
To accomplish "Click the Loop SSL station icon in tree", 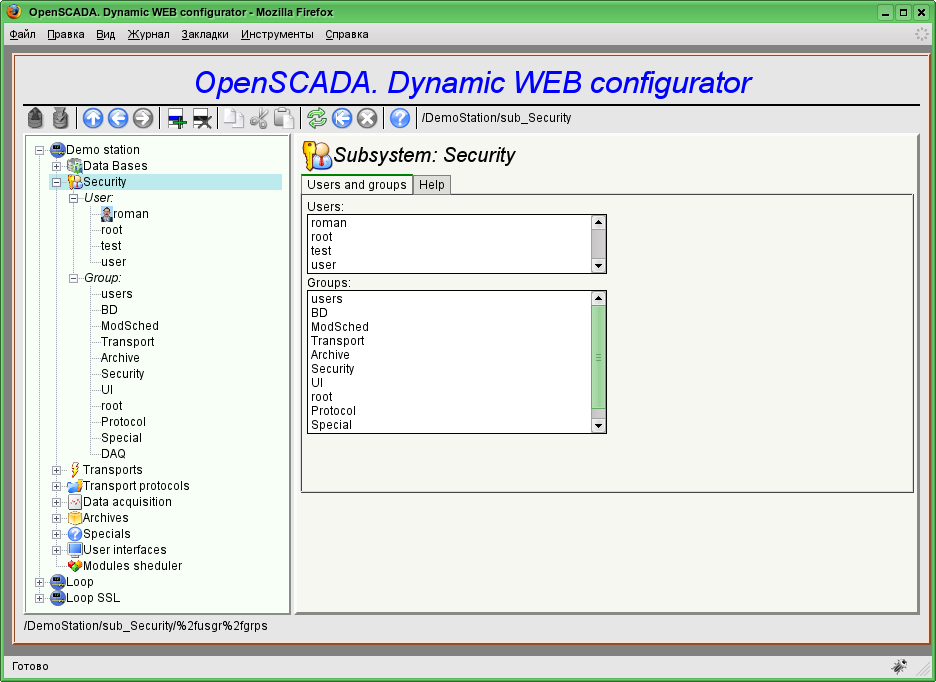I will 58,598.
